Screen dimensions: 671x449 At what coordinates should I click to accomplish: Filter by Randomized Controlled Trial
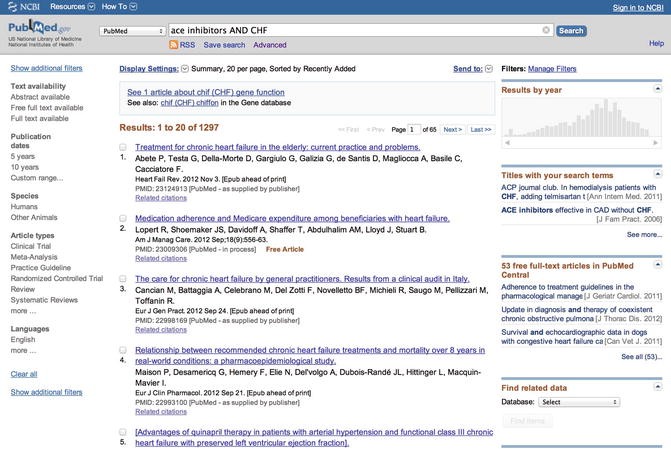[x=57, y=278]
